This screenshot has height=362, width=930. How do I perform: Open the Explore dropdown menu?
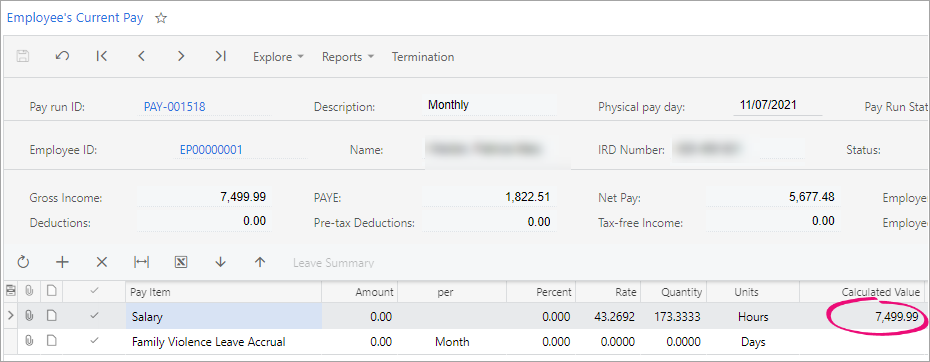click(278, 57)
